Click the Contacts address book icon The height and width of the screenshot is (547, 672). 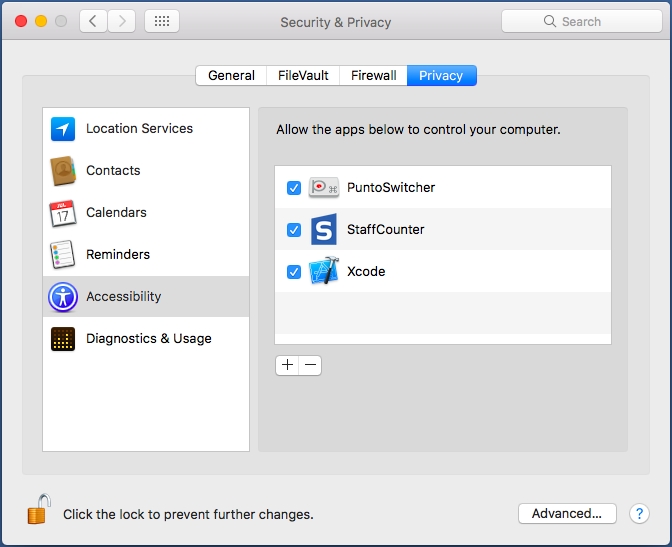click(63, 171)
